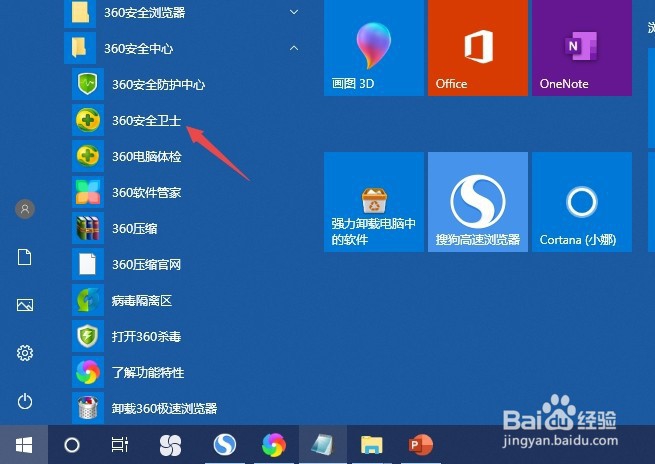Open Cortana (小娜) tile
Screen dimensions: 655x464
[x=582, y=202]
